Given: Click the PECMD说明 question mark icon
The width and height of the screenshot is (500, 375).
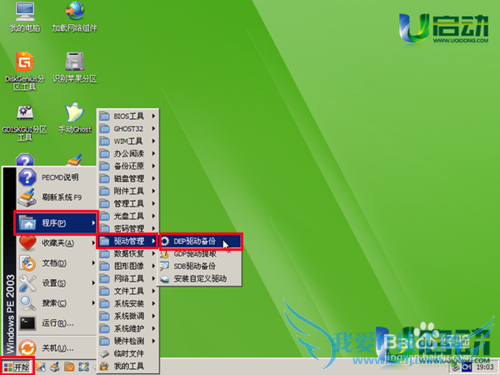Looking at the screenshot, I should pos(27,177).
